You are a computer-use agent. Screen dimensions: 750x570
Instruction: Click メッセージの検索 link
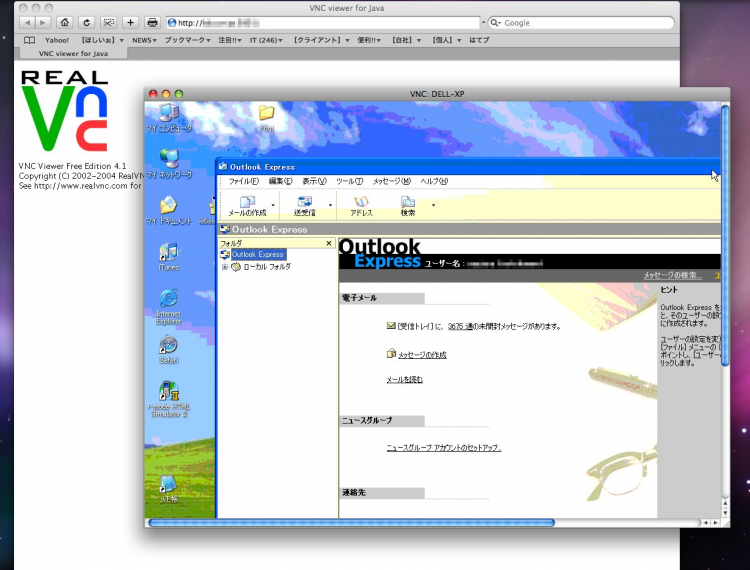673,275
